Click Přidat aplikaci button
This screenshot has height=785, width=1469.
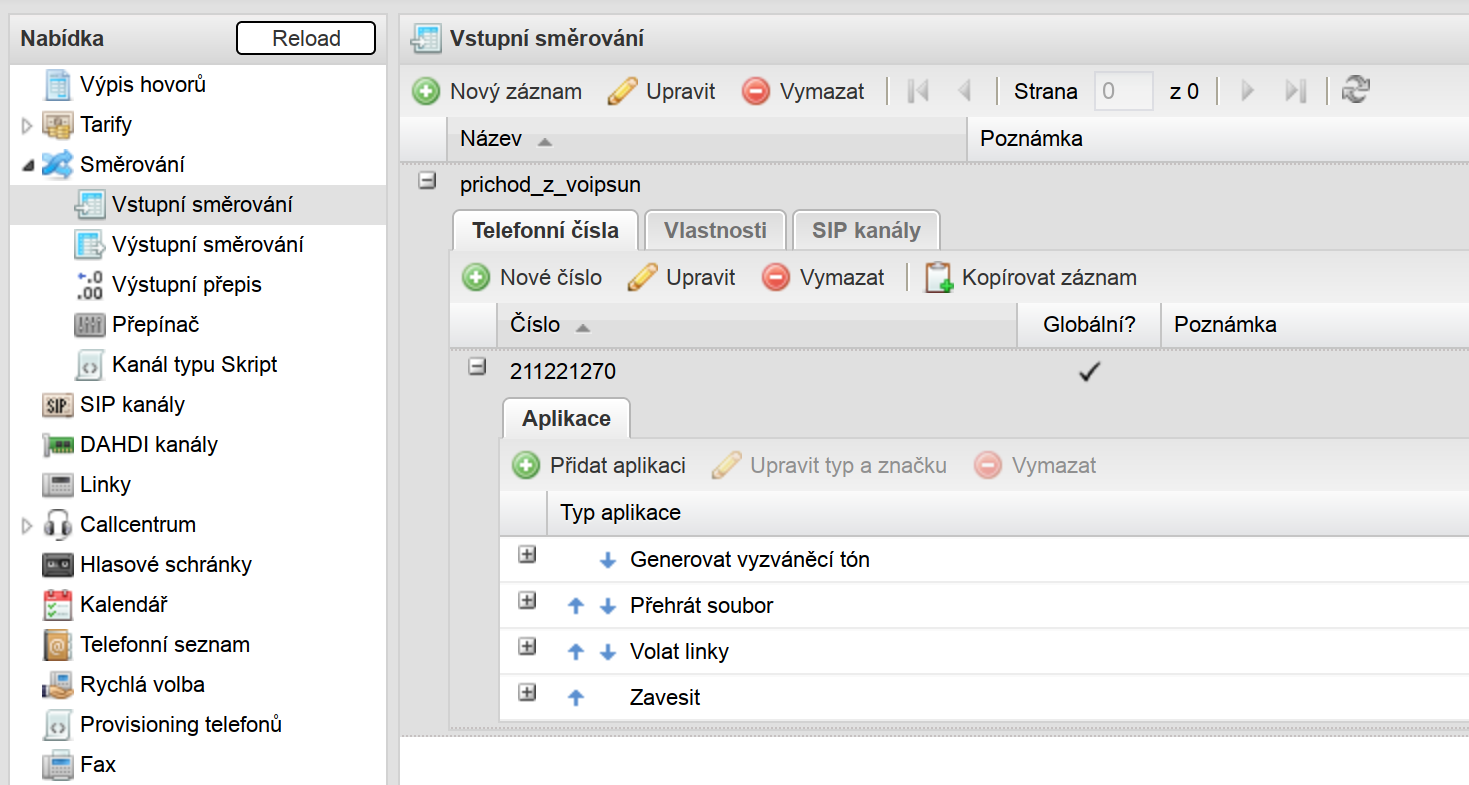pos(599,465)
